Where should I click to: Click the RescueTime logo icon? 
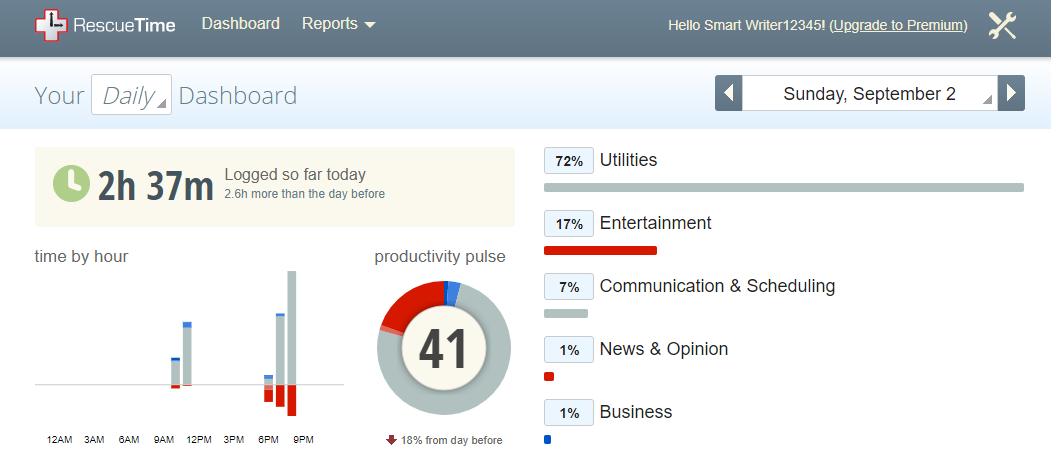coord(51,25)
